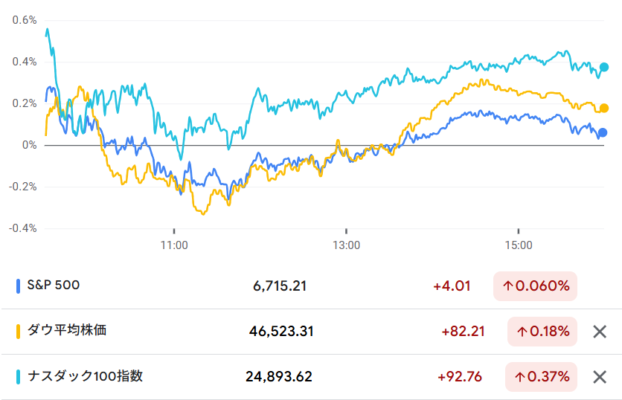Click the Dow up 0.18% badge

pyautogui.click(x=541, y=331)
